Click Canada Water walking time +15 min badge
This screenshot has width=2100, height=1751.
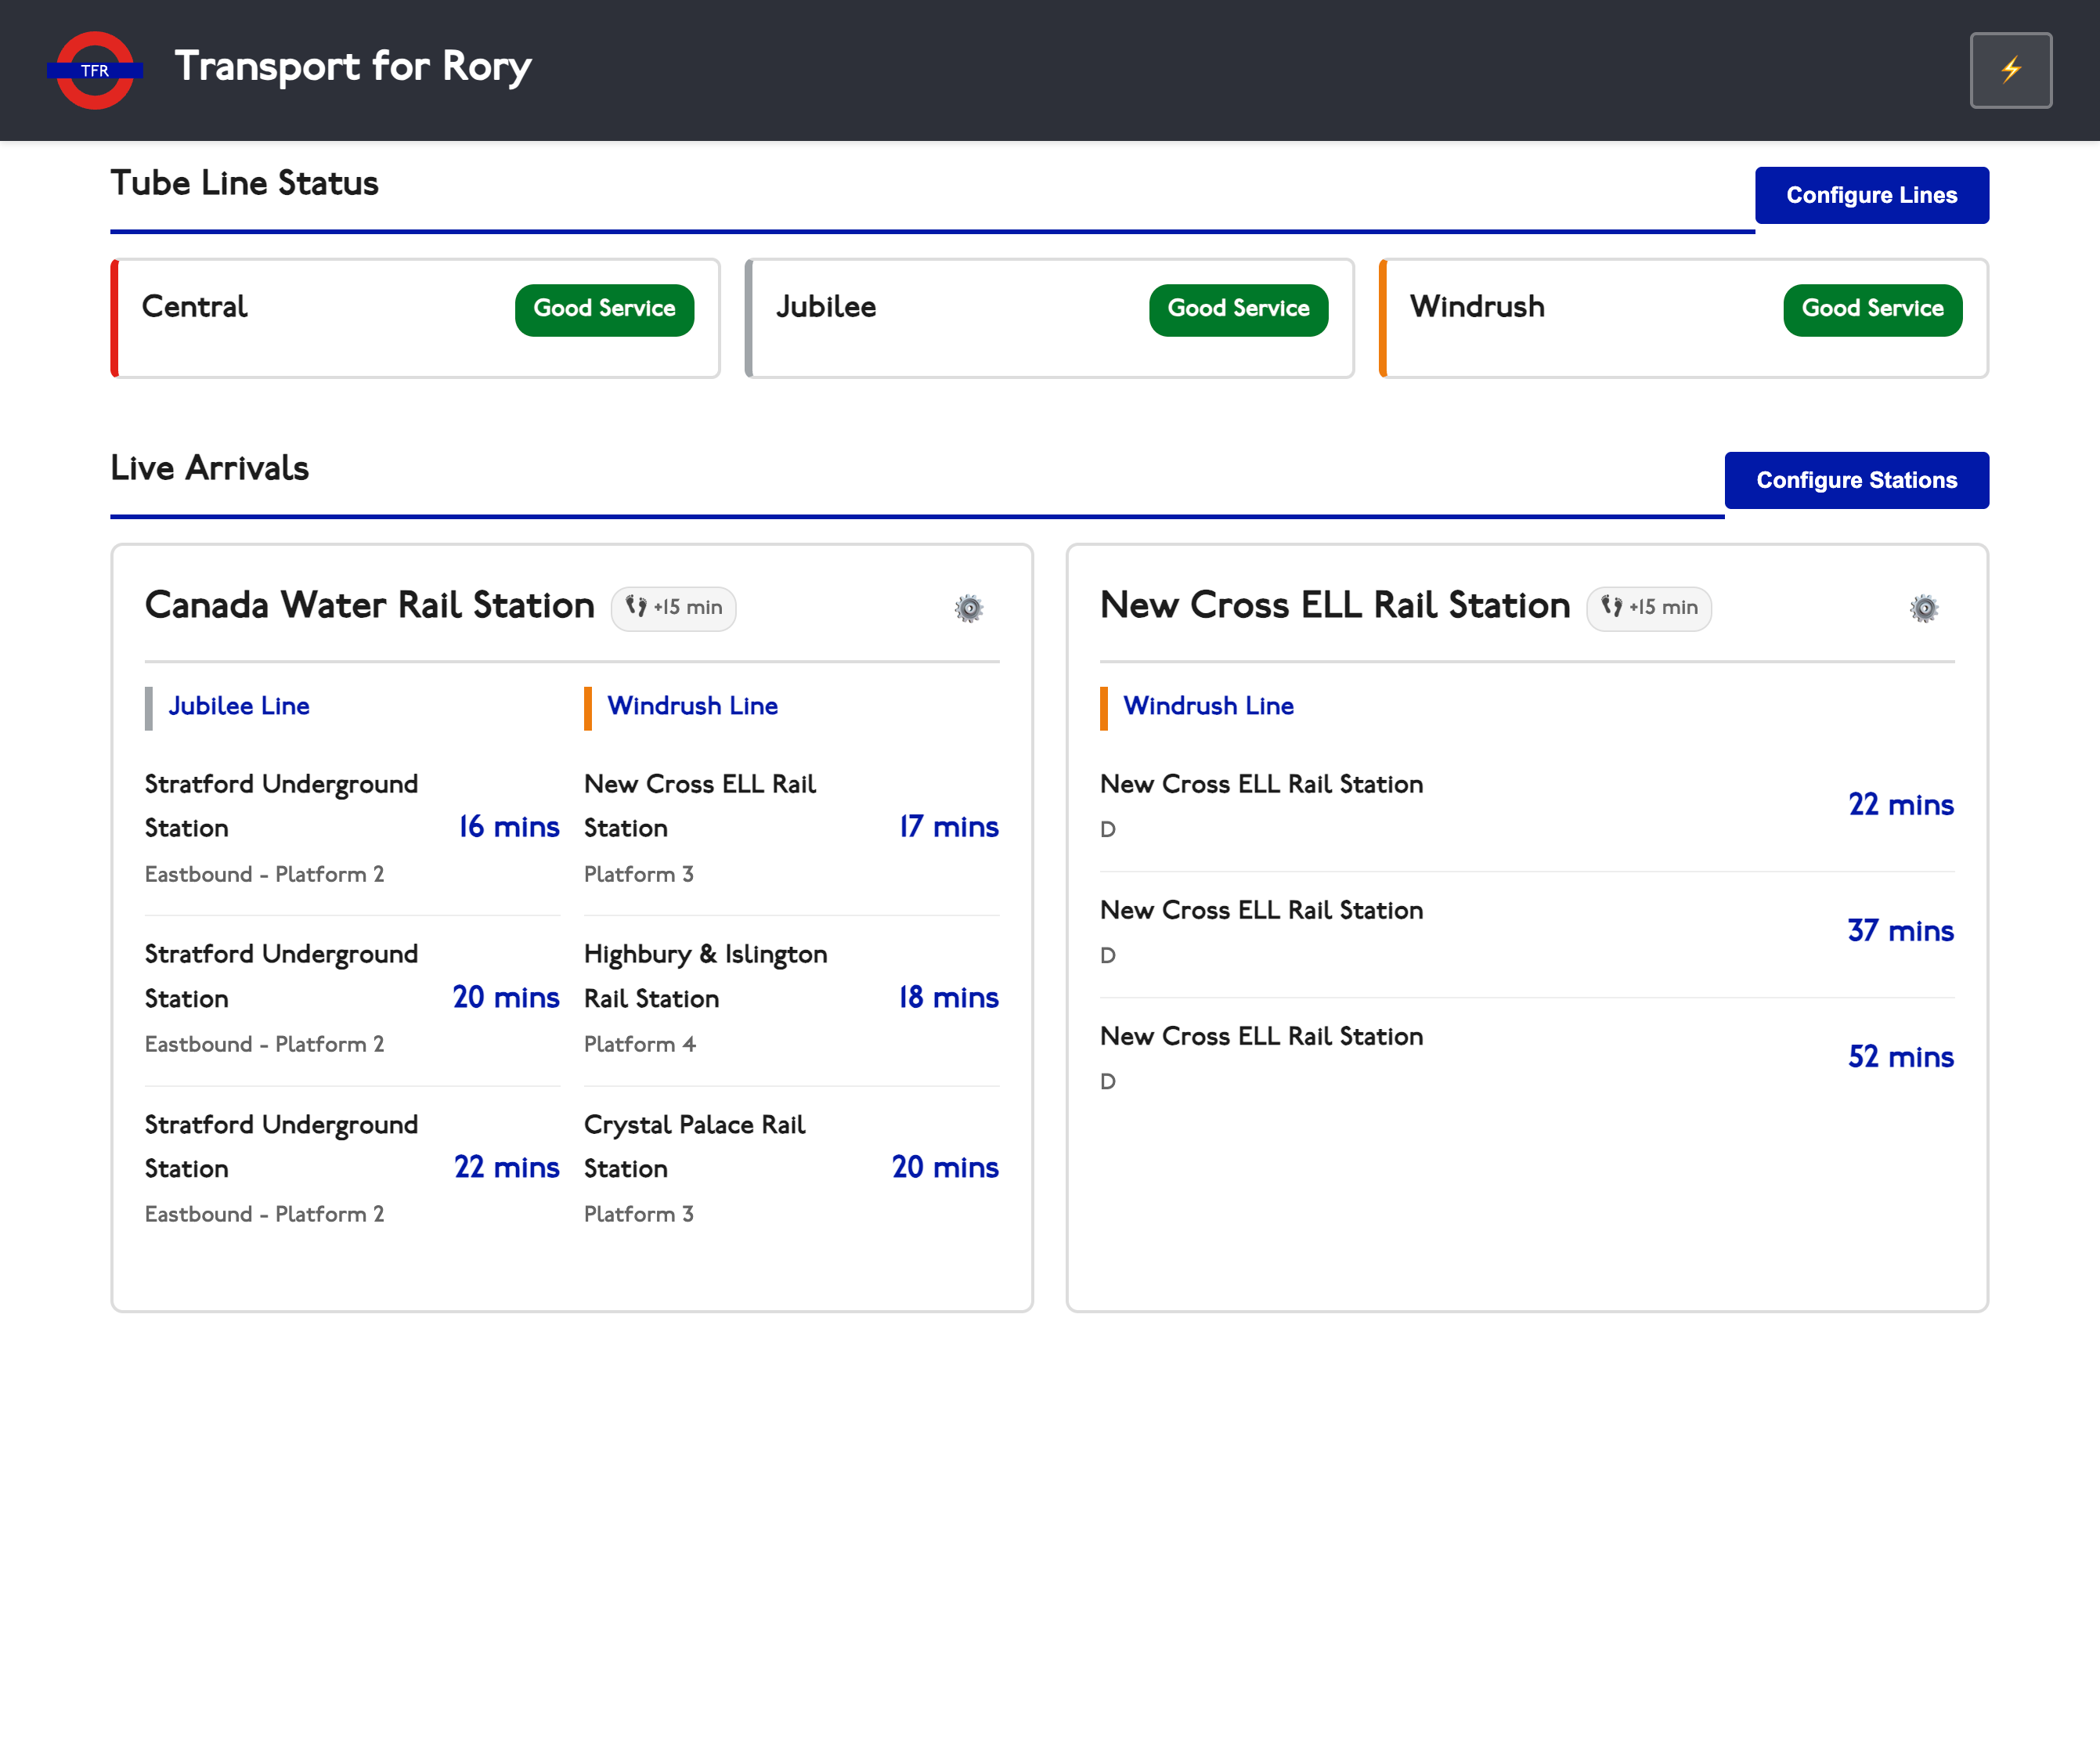[x=673, y=608]
